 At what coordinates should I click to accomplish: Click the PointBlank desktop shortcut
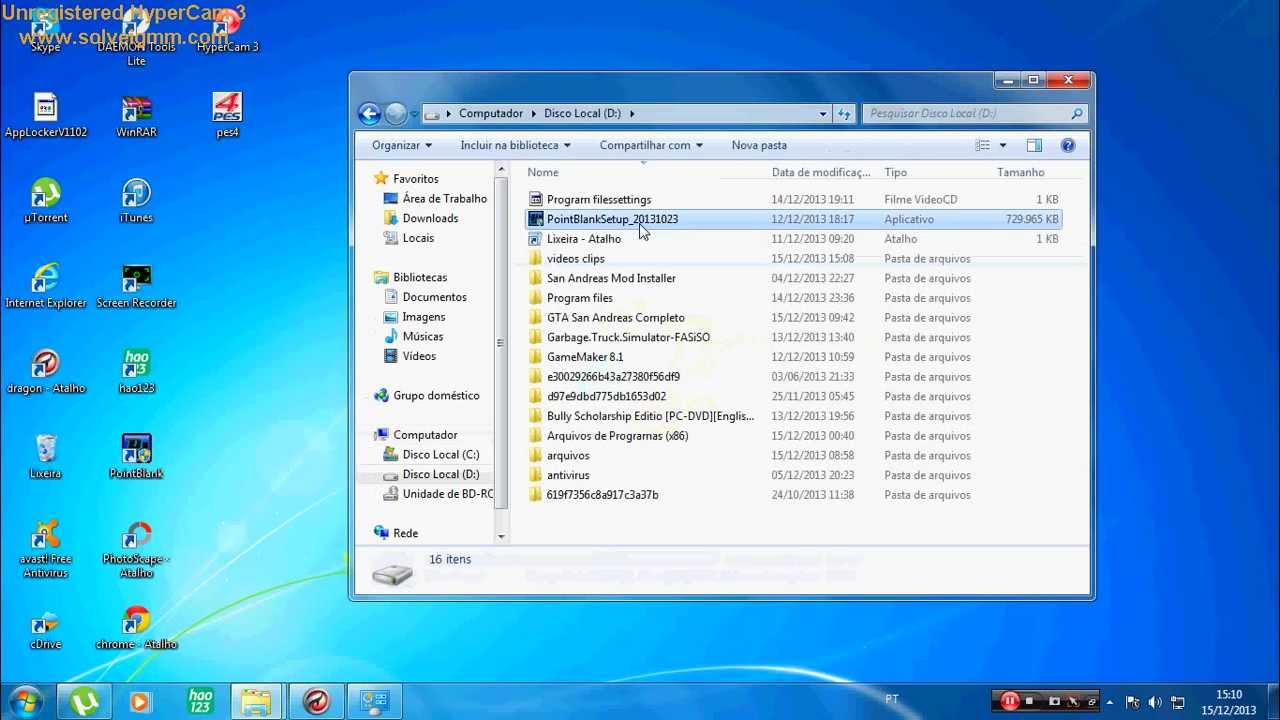tap(136, 450)
